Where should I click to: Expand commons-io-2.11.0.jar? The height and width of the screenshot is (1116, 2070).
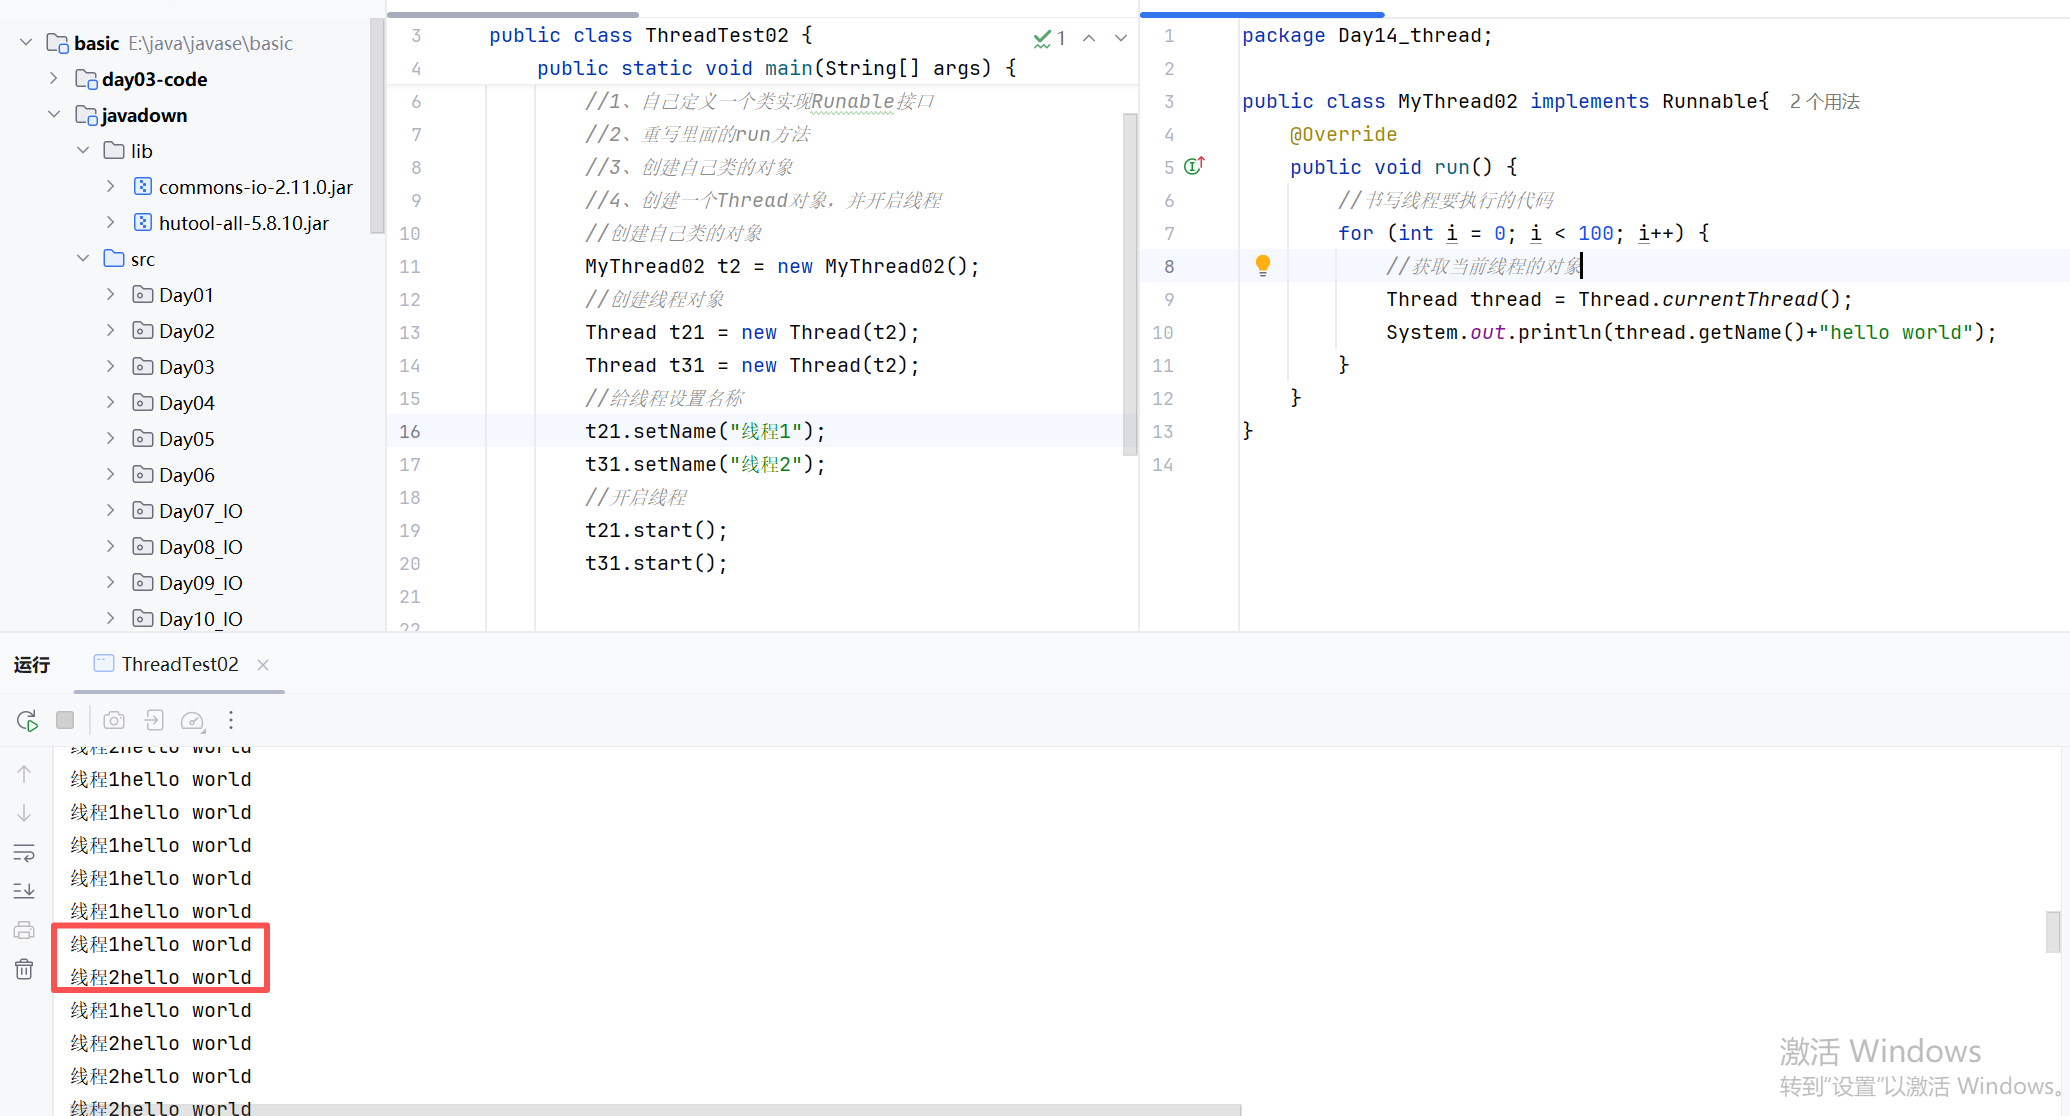click(110, 186)
